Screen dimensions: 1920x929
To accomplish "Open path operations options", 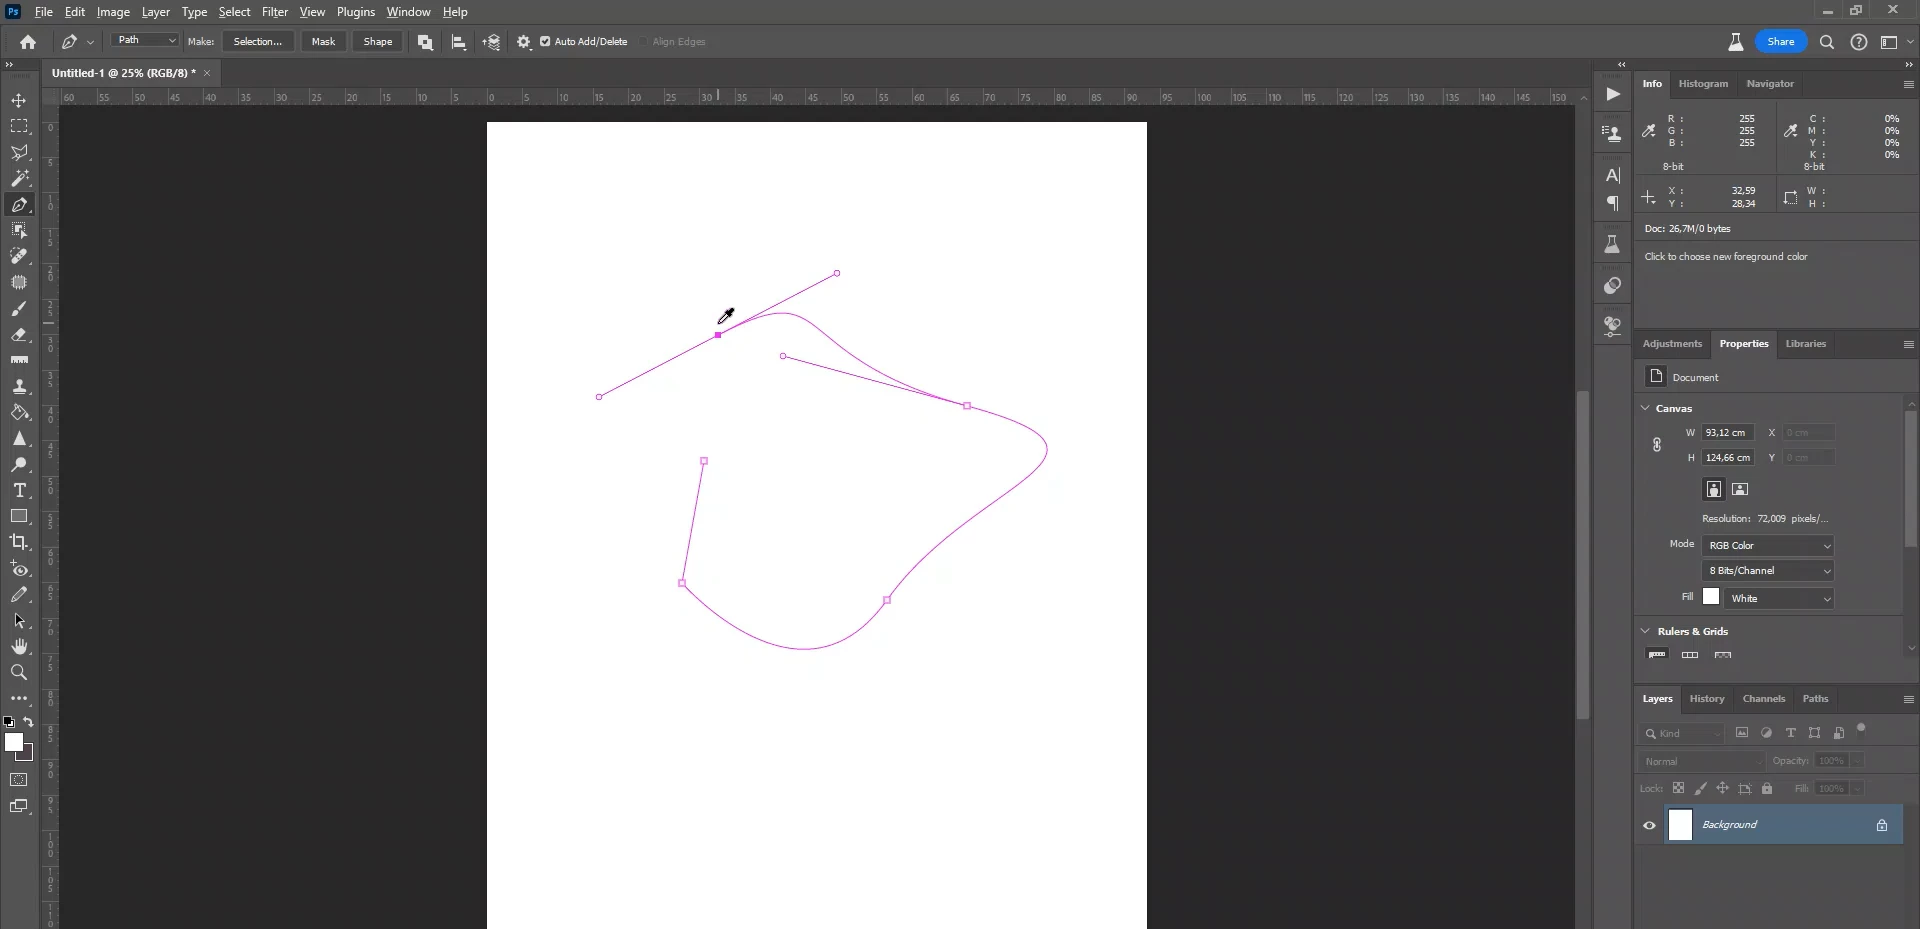I will click(x=425, y=42).
